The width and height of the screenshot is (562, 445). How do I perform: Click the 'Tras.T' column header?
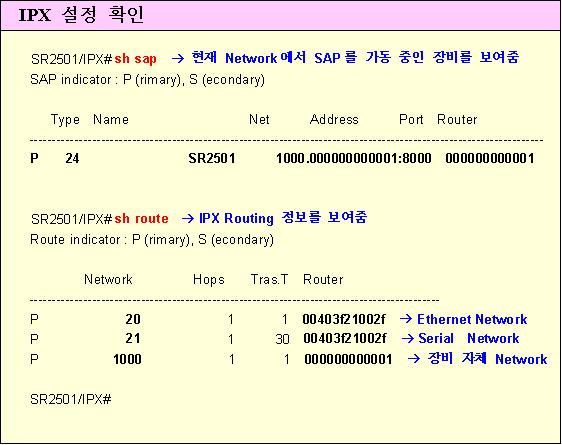[x=269, y=279]
